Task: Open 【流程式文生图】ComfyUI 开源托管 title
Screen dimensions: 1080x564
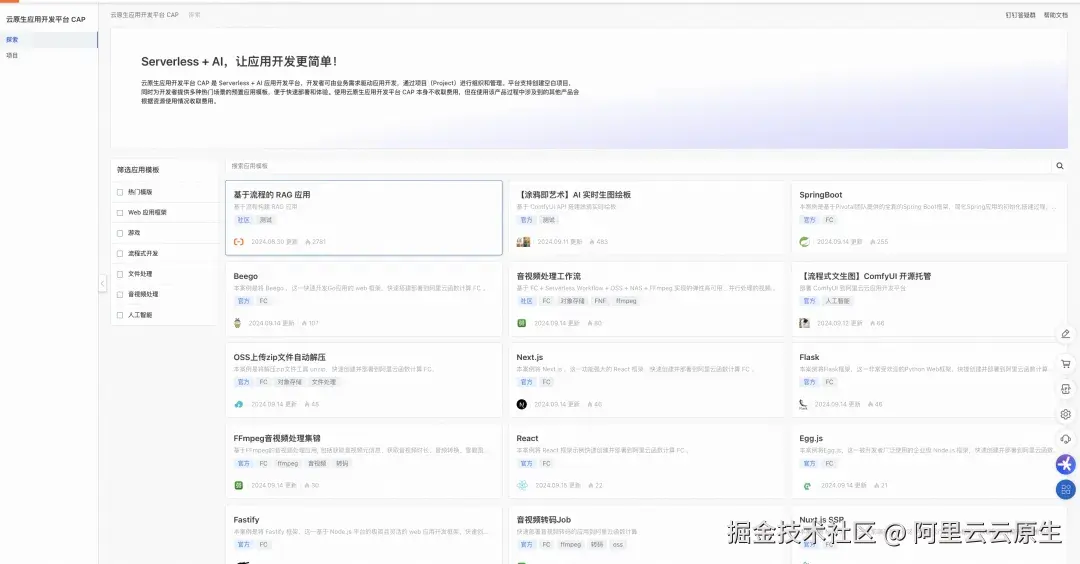Action: point(865,276)
